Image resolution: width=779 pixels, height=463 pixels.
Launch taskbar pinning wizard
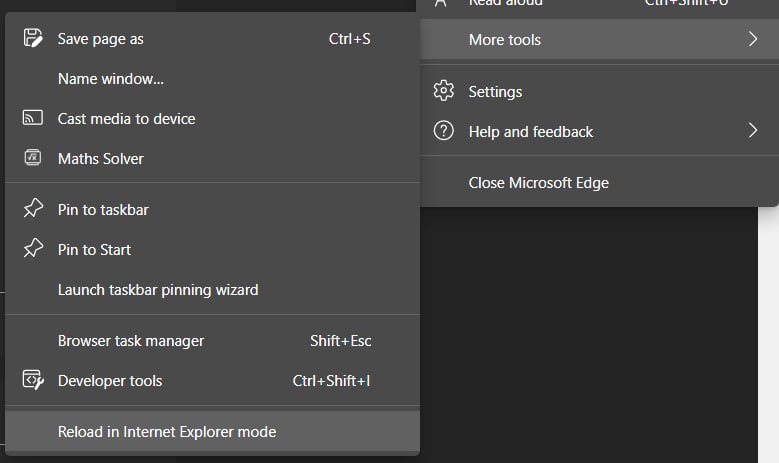213,290
